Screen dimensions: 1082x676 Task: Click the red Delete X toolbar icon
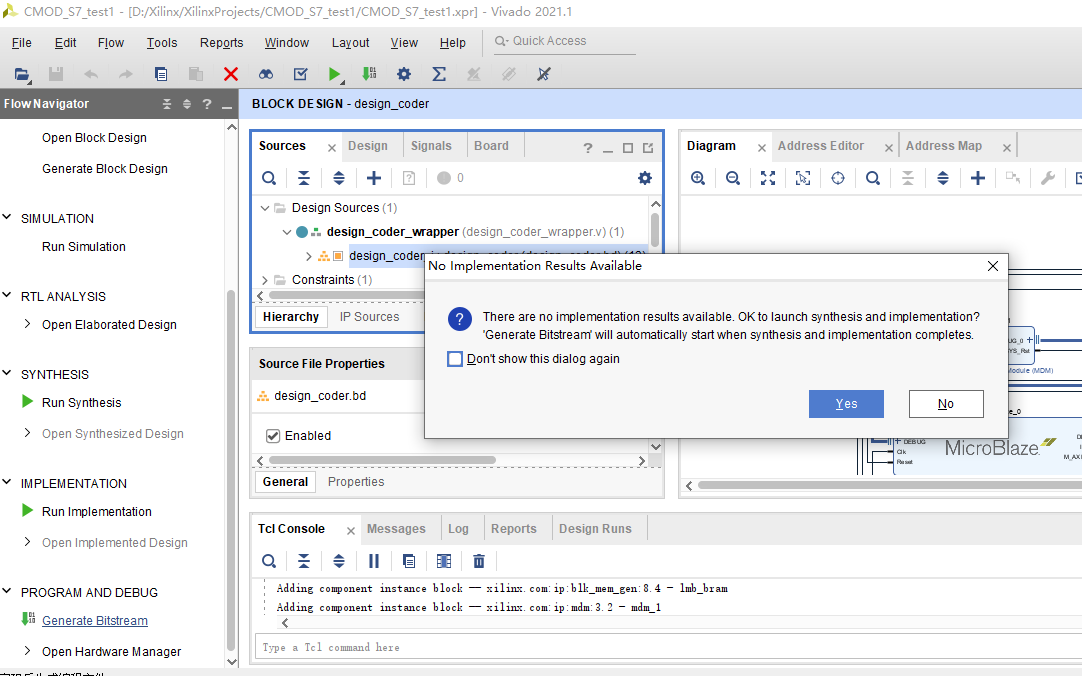[x=231, y=74]
